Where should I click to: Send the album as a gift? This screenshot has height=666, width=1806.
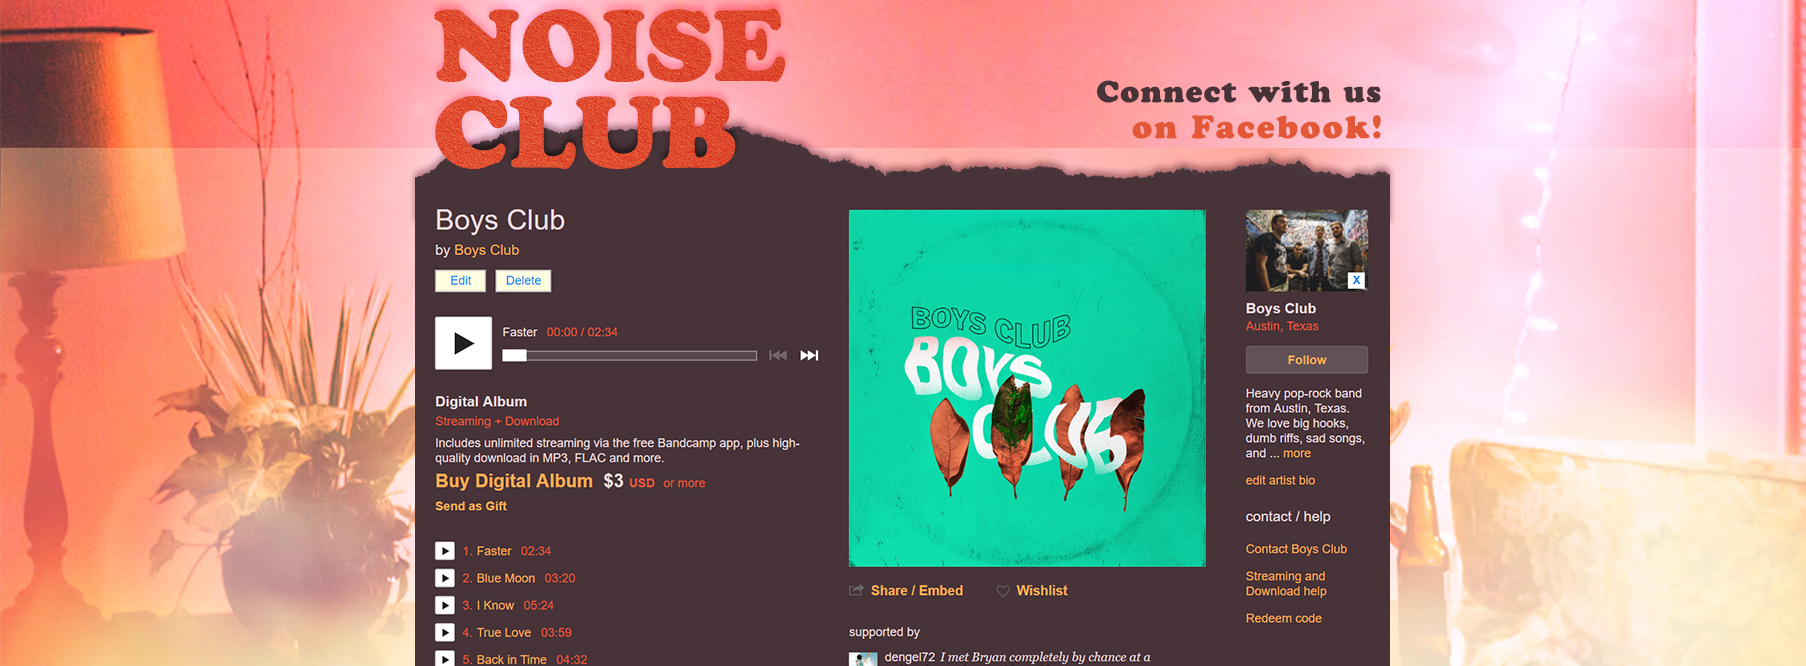click(x=471, y=506)
